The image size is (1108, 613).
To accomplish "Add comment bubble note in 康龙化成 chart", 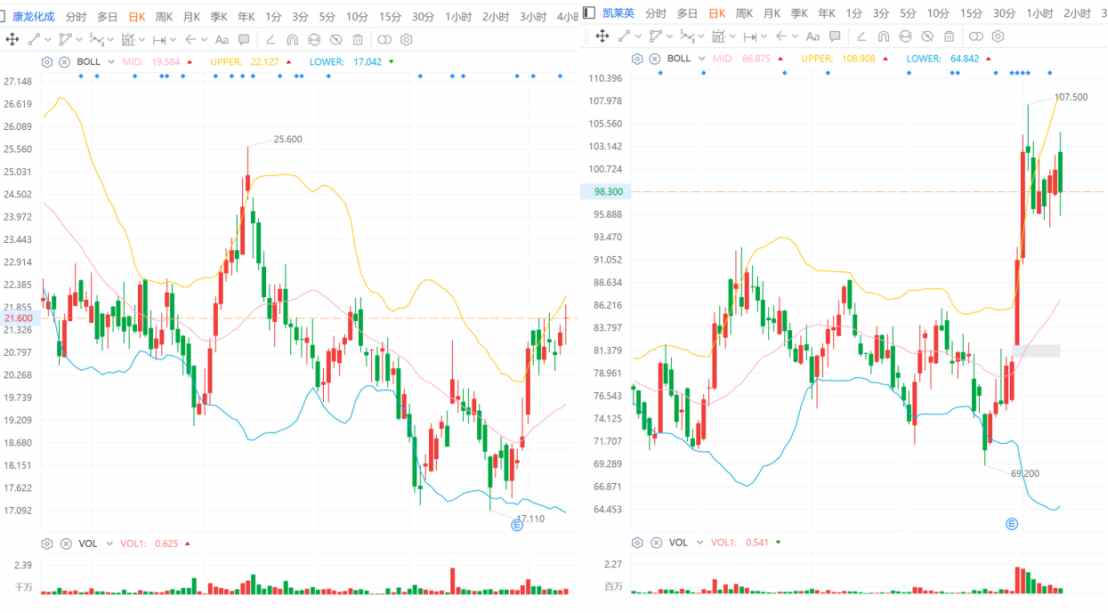I will [244, 40].
